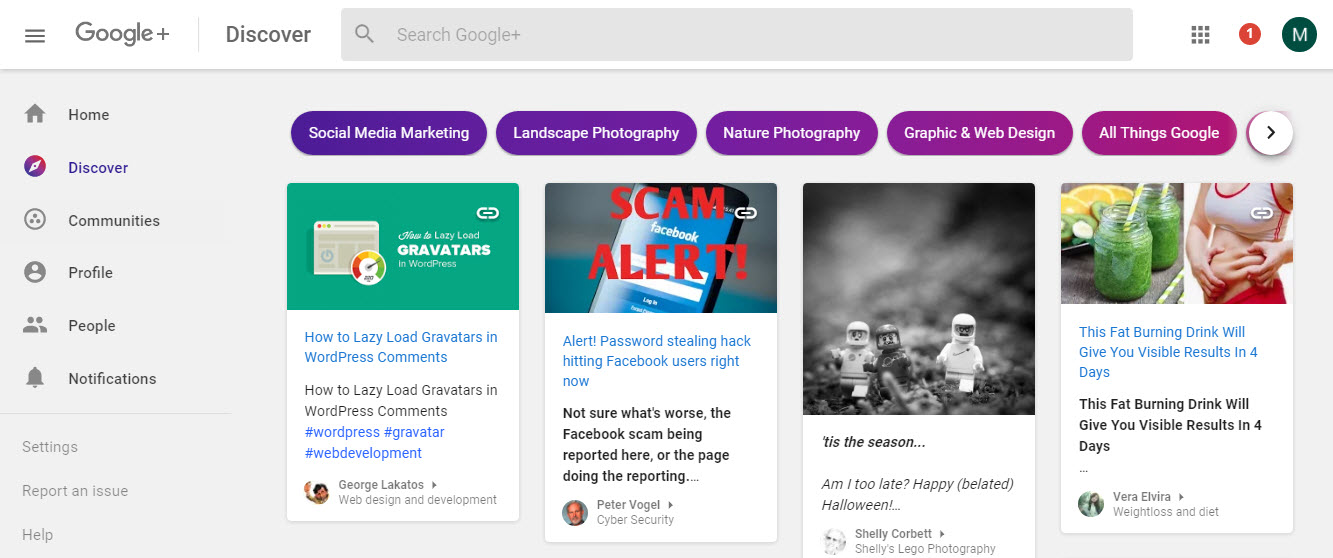Viewport: 1333px width, 558px height.
Task: Select Nature Photography topic
Action: (x=792, y=132)
